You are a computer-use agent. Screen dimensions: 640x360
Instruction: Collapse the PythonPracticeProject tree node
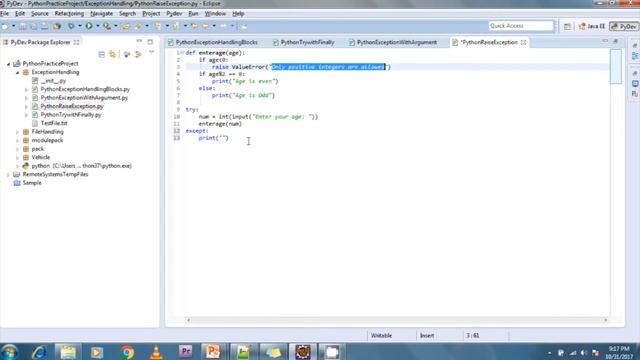(8, 64)
